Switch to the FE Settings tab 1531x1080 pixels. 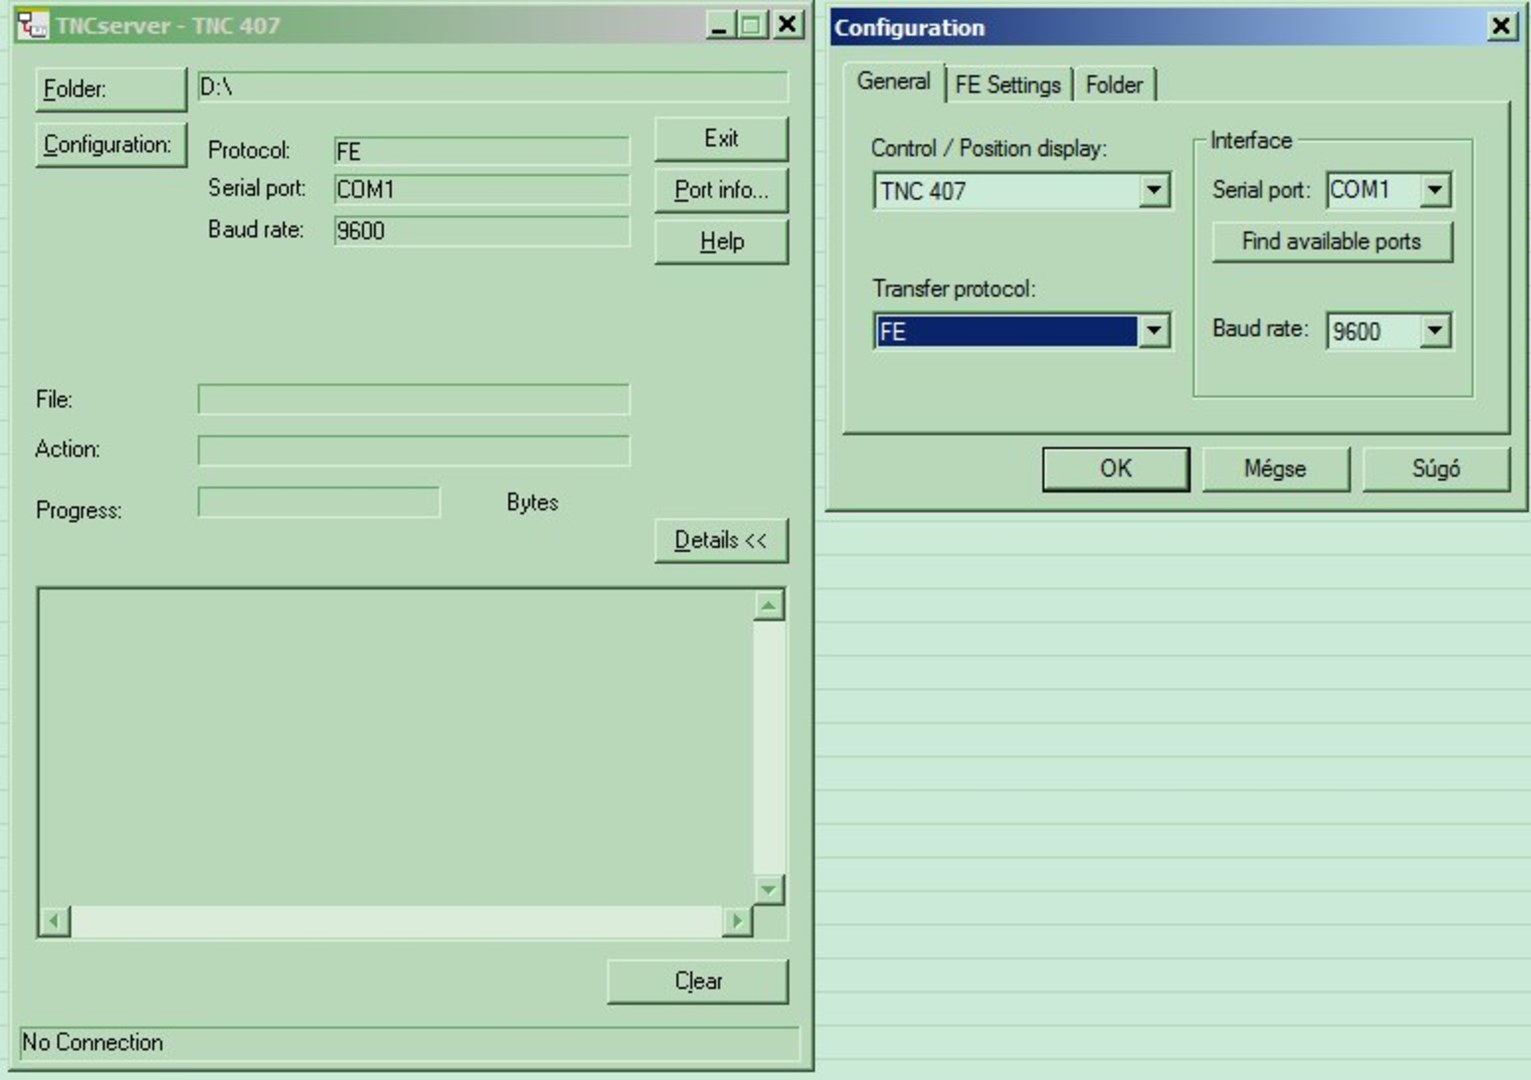tap(1007, 85)
